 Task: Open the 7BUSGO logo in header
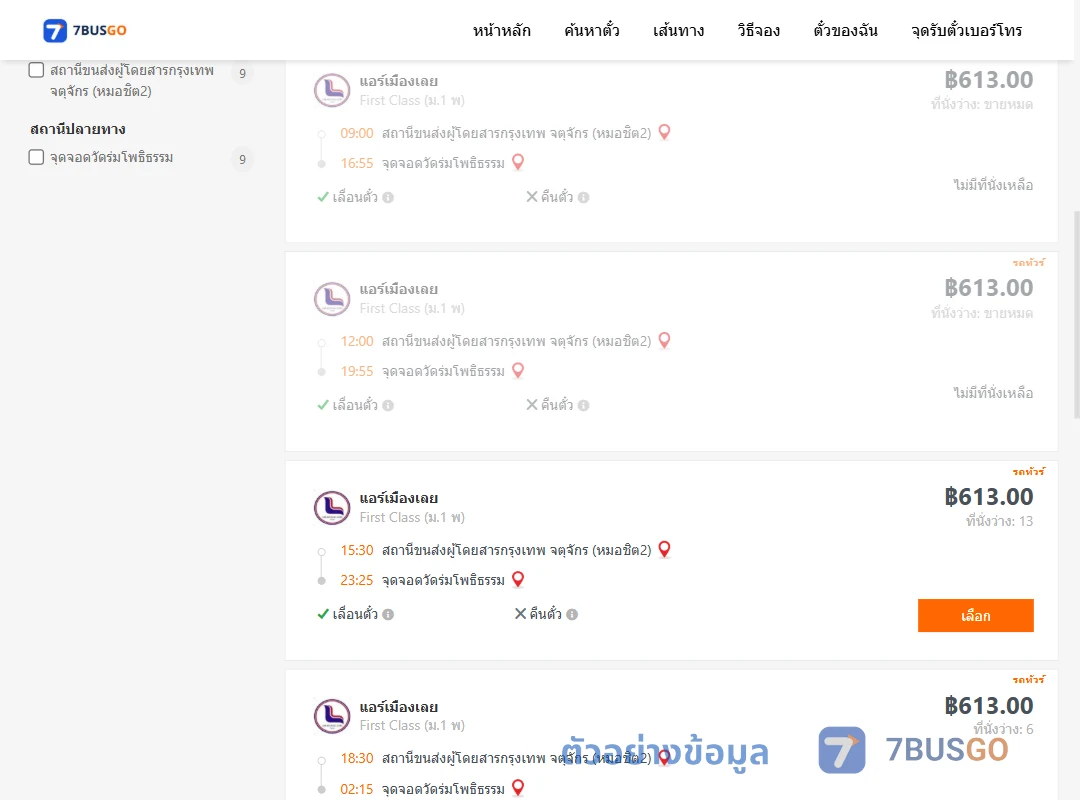tap(85, 30)
